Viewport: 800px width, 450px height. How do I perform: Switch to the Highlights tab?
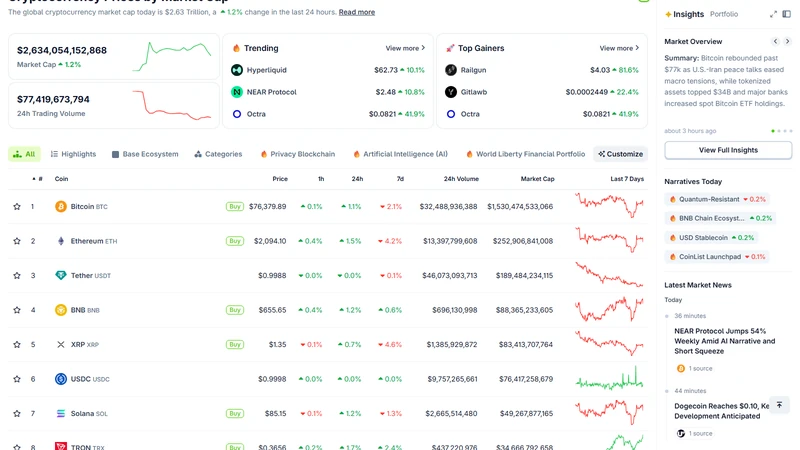tap(73, 154)
